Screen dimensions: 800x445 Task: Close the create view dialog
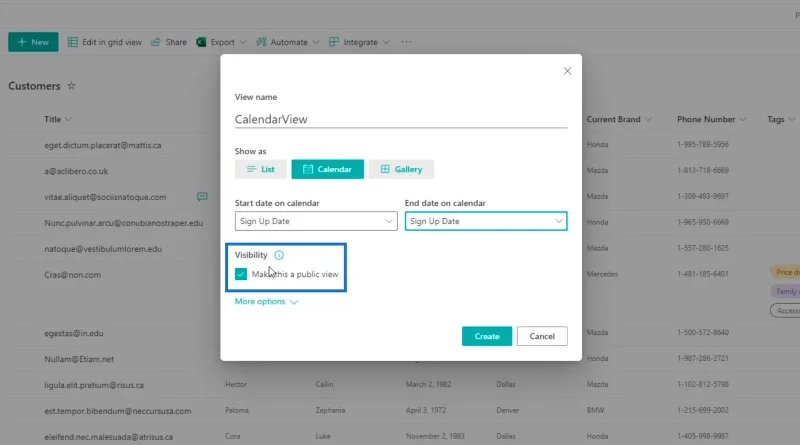(567, 71)
